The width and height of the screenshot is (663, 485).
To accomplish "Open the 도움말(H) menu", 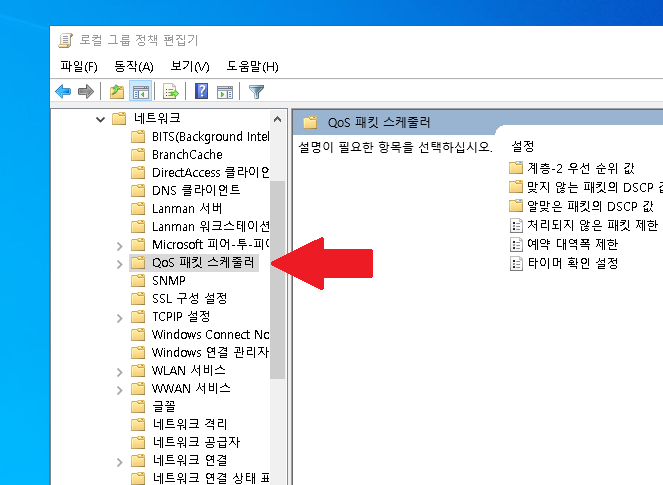I will (x=252, y=66).
